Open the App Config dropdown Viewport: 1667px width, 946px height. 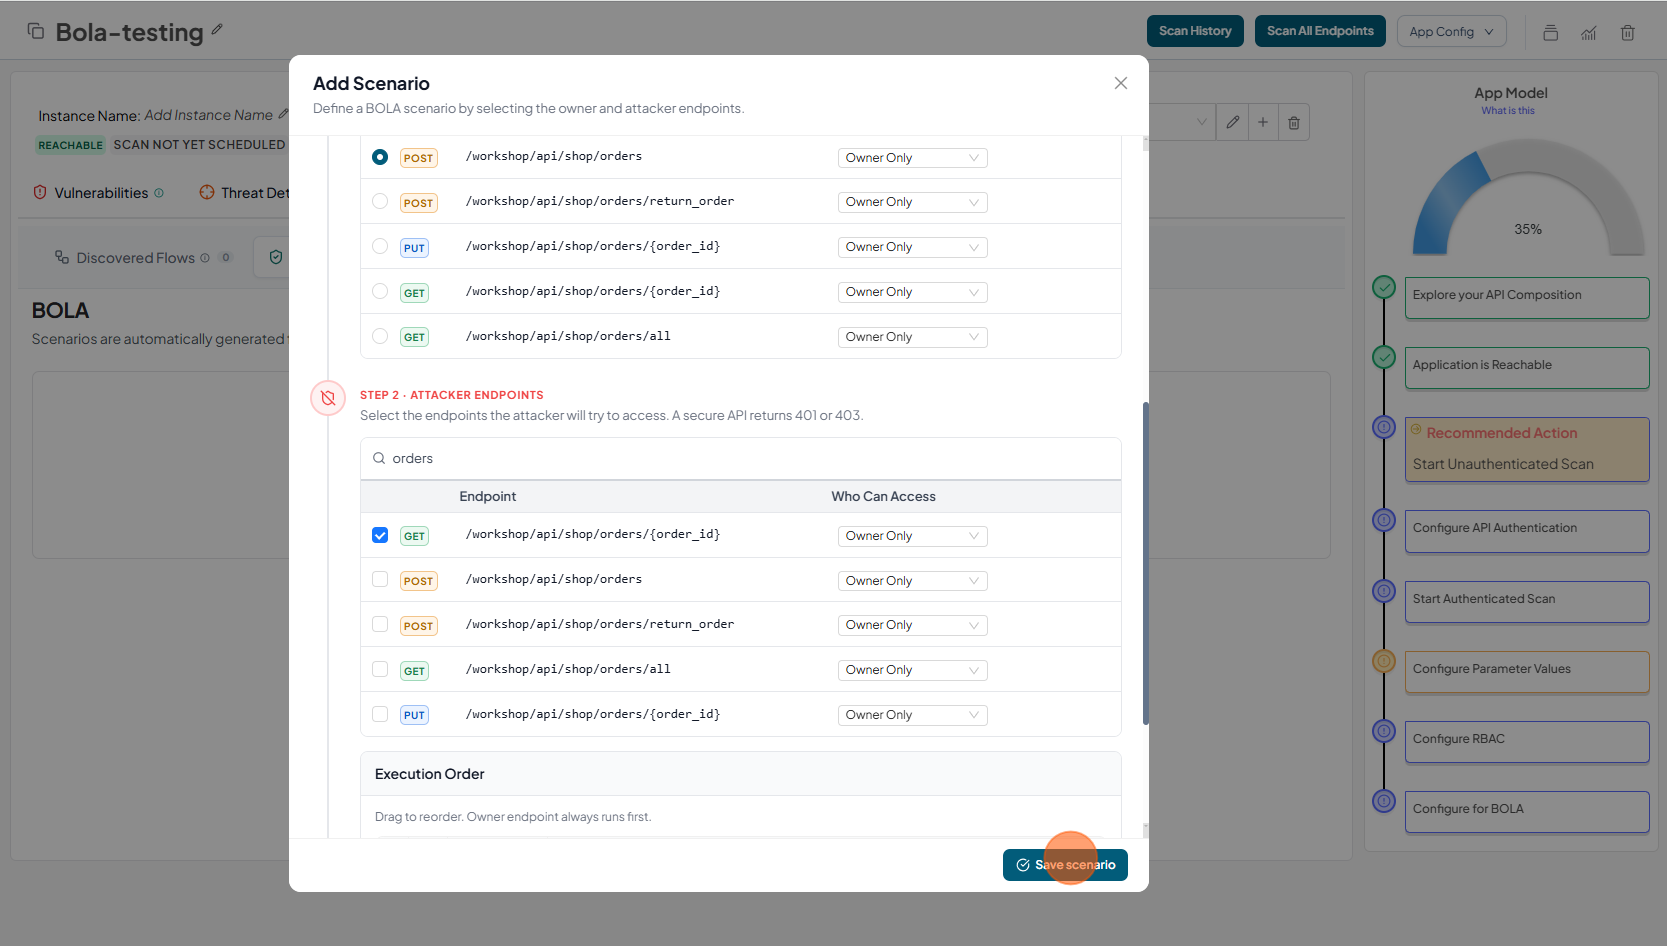[1451, 32]
